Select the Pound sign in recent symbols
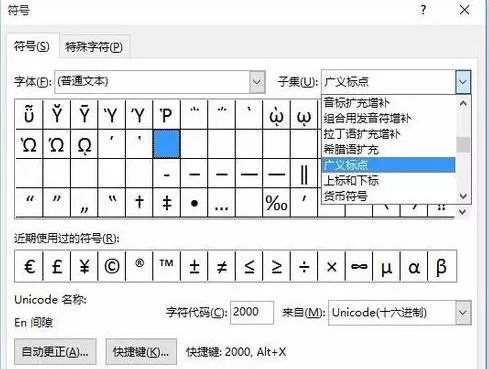The image size is (489, 369). [x=57, y=266]
